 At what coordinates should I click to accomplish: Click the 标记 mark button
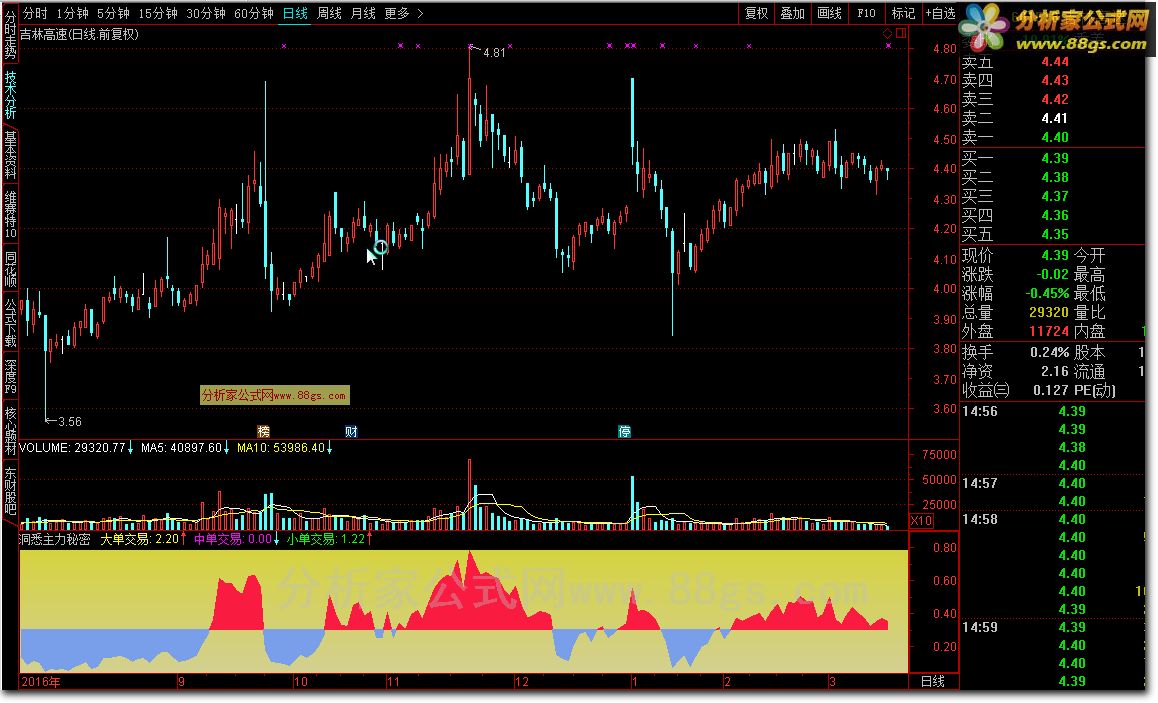[903, 13]
